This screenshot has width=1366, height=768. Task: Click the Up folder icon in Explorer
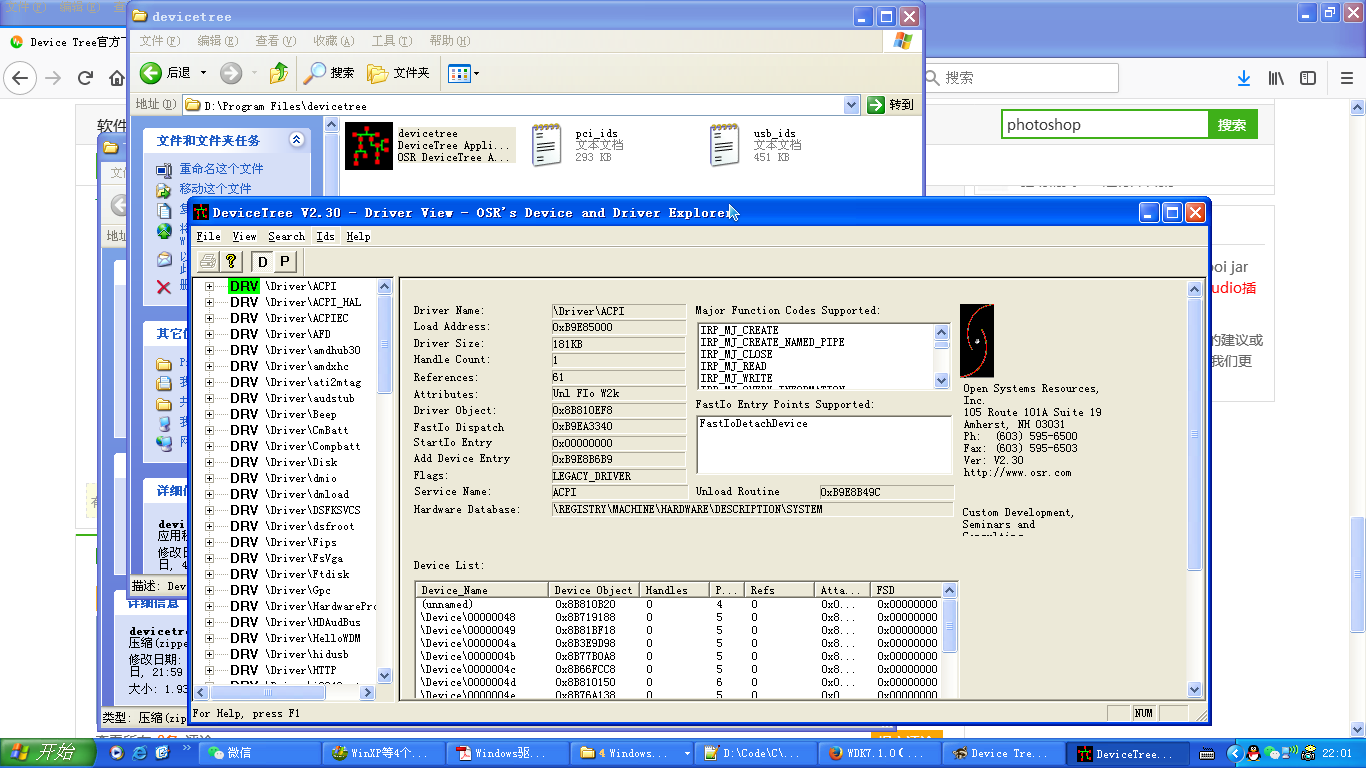click(279, 72)
